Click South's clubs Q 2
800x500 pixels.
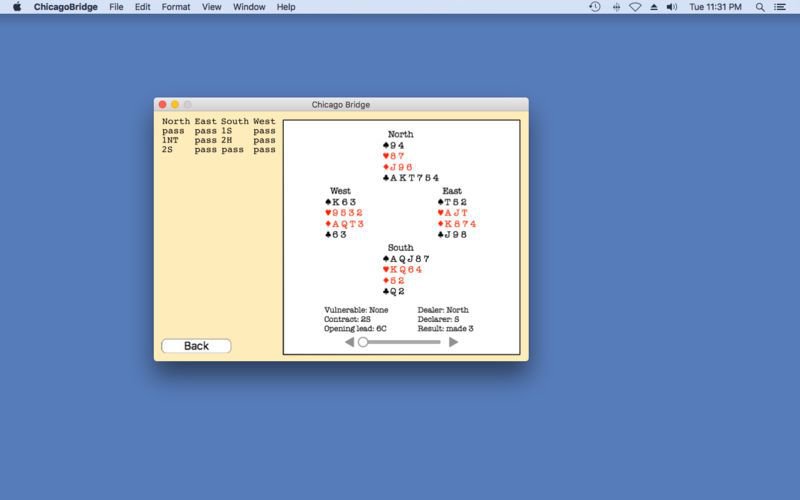point(394,291)
